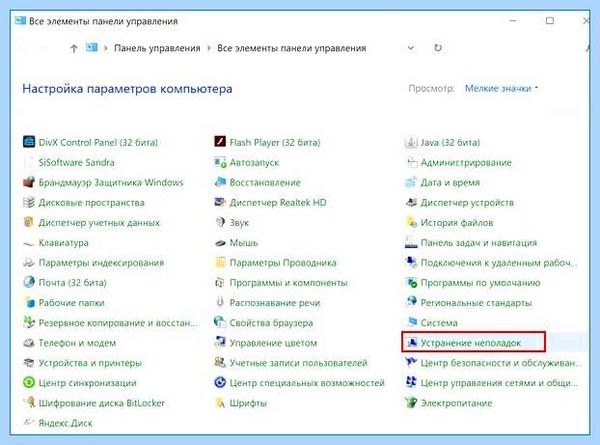Click the chevron before Панель управления breadcrumb
600x445 pixels.
pyautogui.click(x=105, y=48)
